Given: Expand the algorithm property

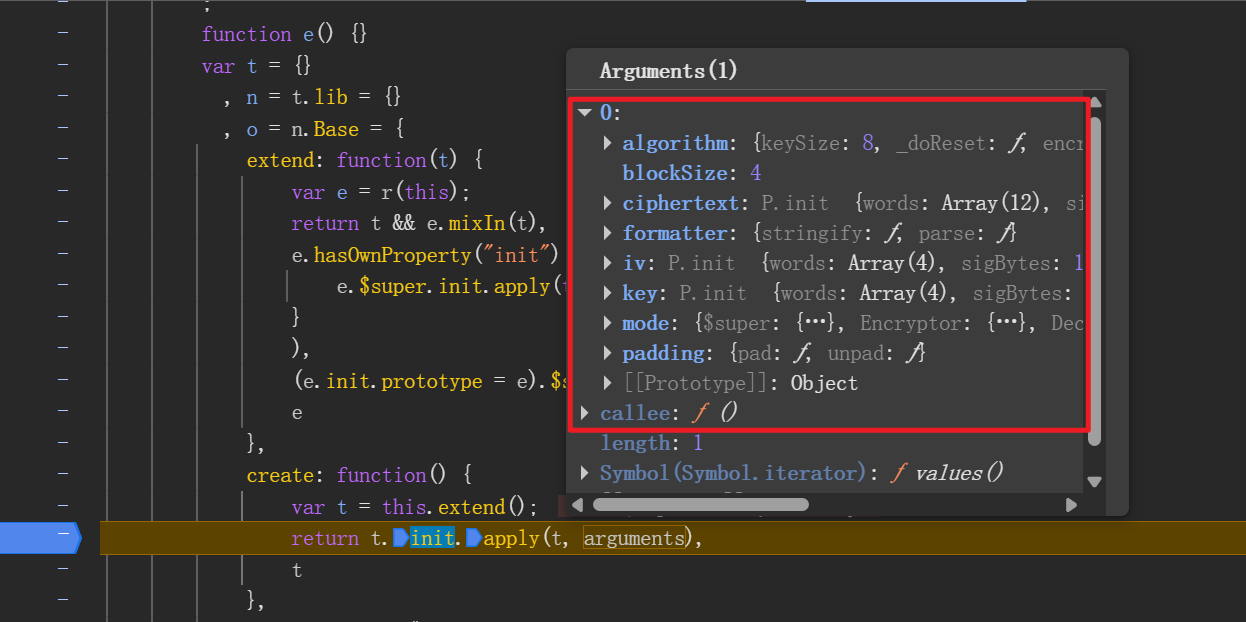Looking at the screenshot, I should click(608, 143).
